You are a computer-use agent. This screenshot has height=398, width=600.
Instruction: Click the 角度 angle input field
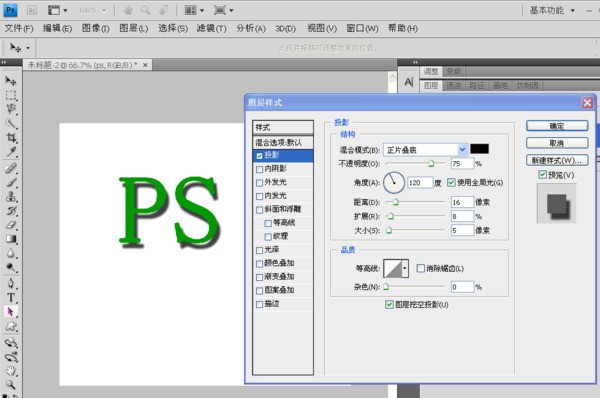tap(420, 183)
